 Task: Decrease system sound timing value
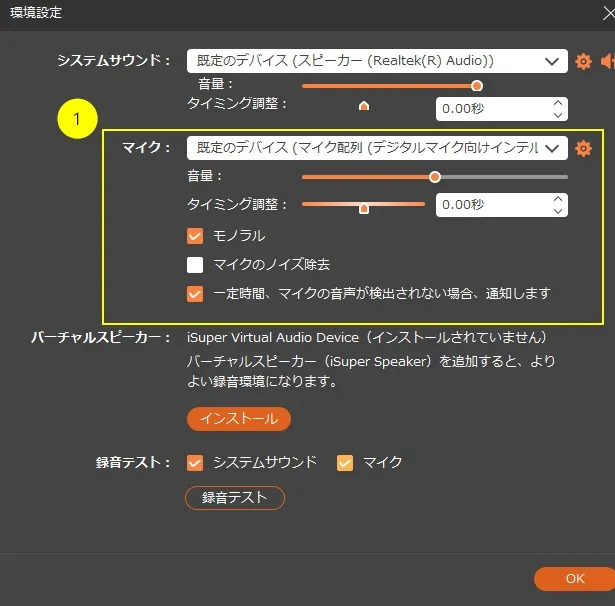[x=558, y=115]
